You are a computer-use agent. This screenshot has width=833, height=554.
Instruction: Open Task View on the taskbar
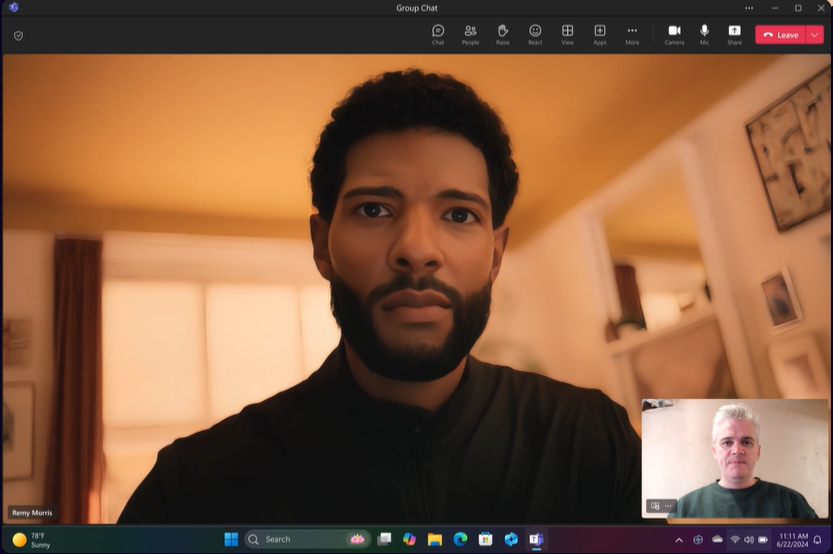click(384, 540)
